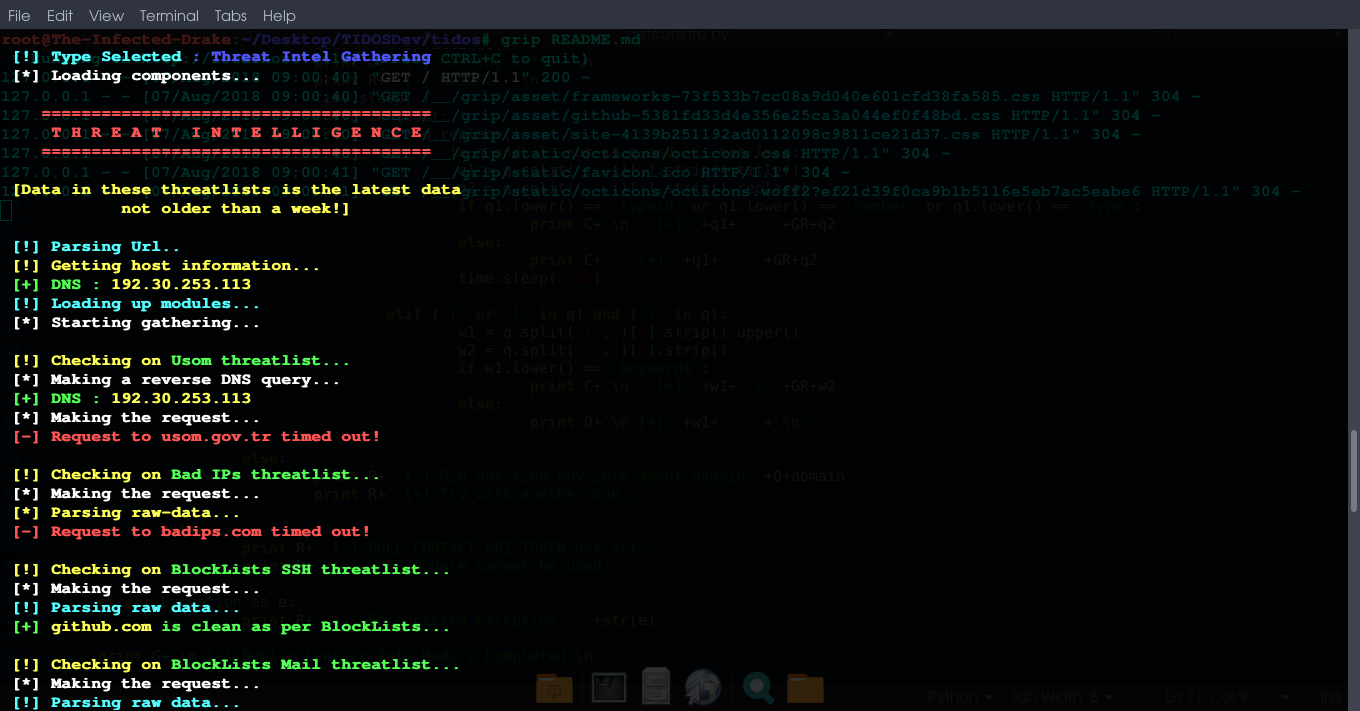Open the Help menu
Screen dimensions: 1360x711
[x=279, y=16]
